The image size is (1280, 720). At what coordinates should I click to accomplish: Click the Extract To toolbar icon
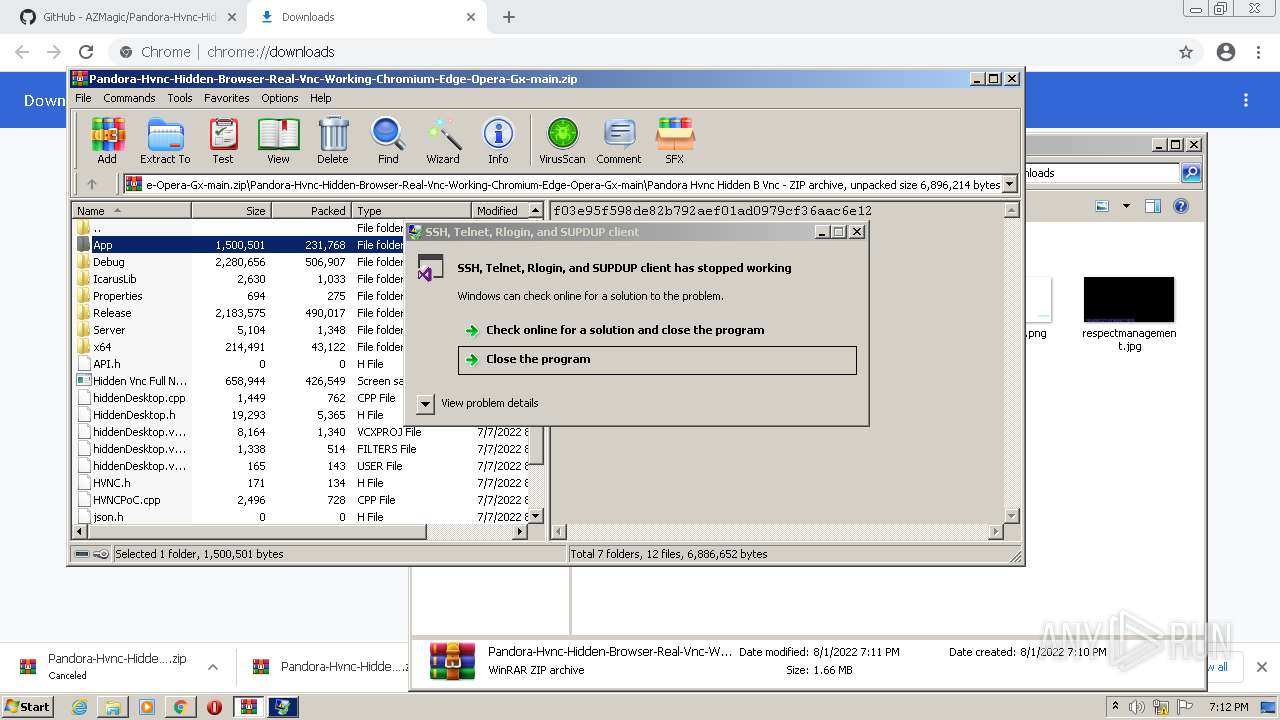pyautogui.click(x=165, y=141)
